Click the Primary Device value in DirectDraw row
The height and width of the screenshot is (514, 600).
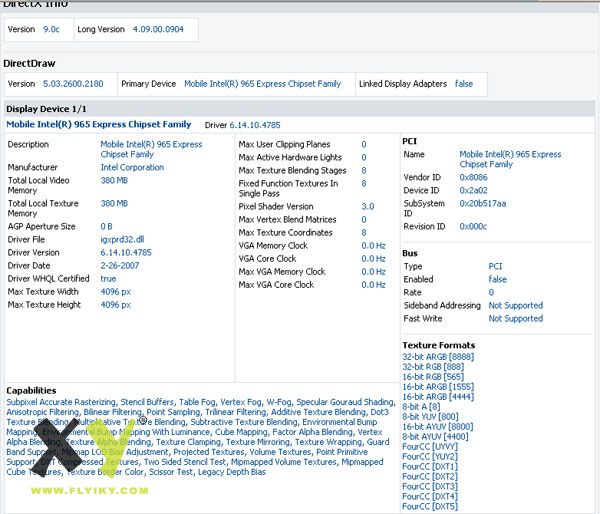point(262,84)
